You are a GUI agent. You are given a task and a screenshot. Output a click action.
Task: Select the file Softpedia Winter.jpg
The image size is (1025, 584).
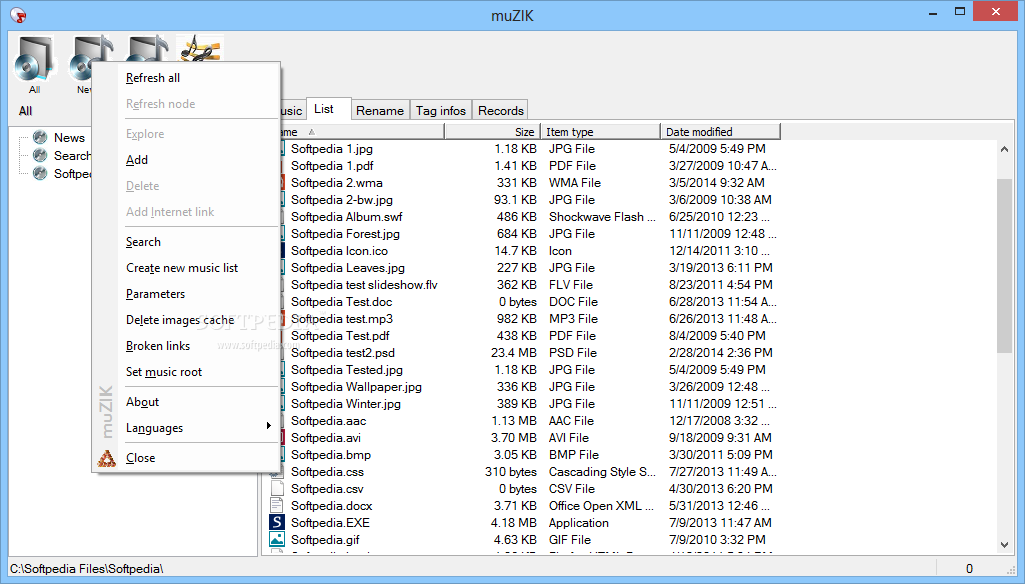(x=346, y=404)
